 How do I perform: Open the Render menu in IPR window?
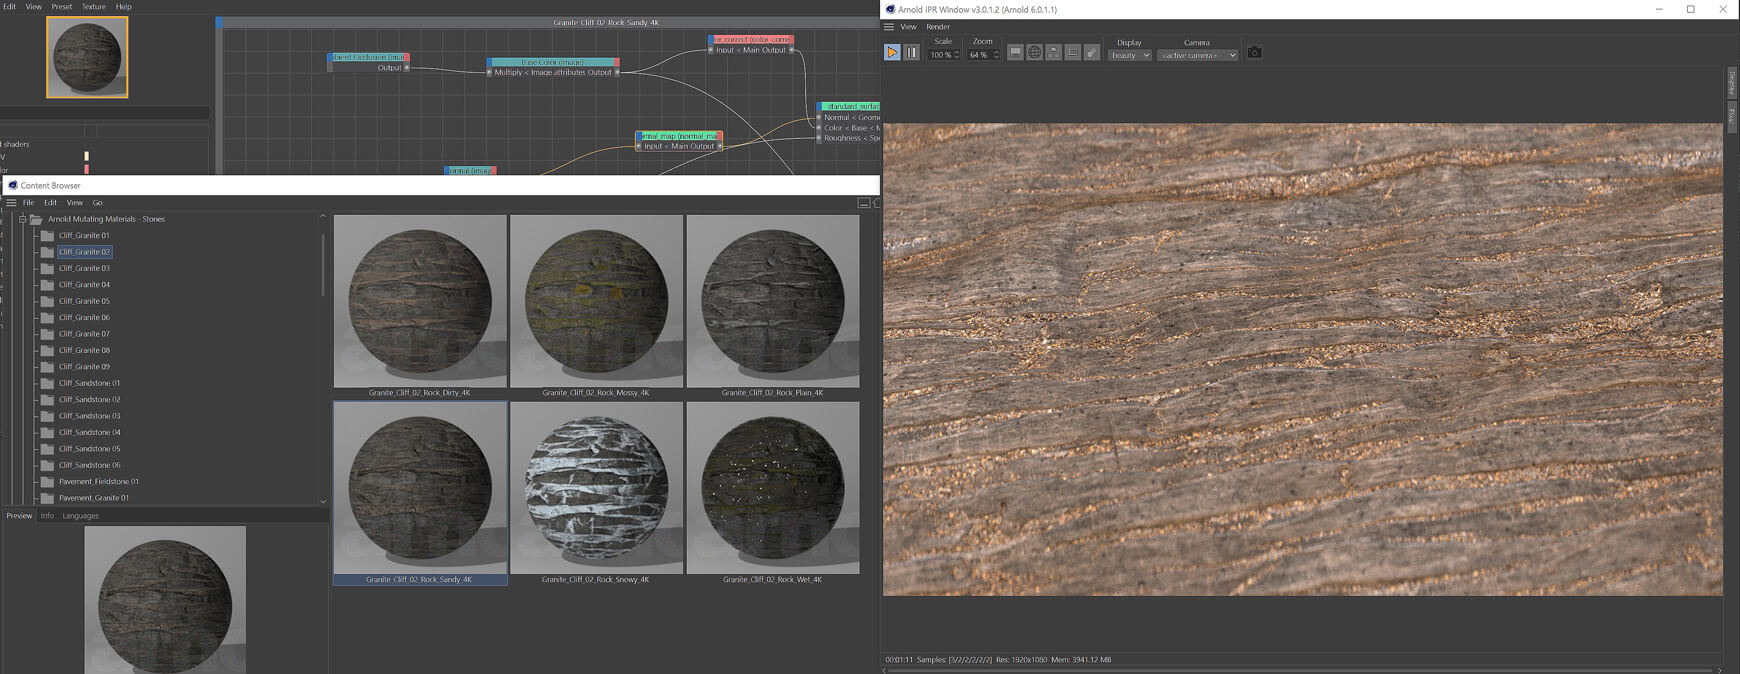[938, 27]
